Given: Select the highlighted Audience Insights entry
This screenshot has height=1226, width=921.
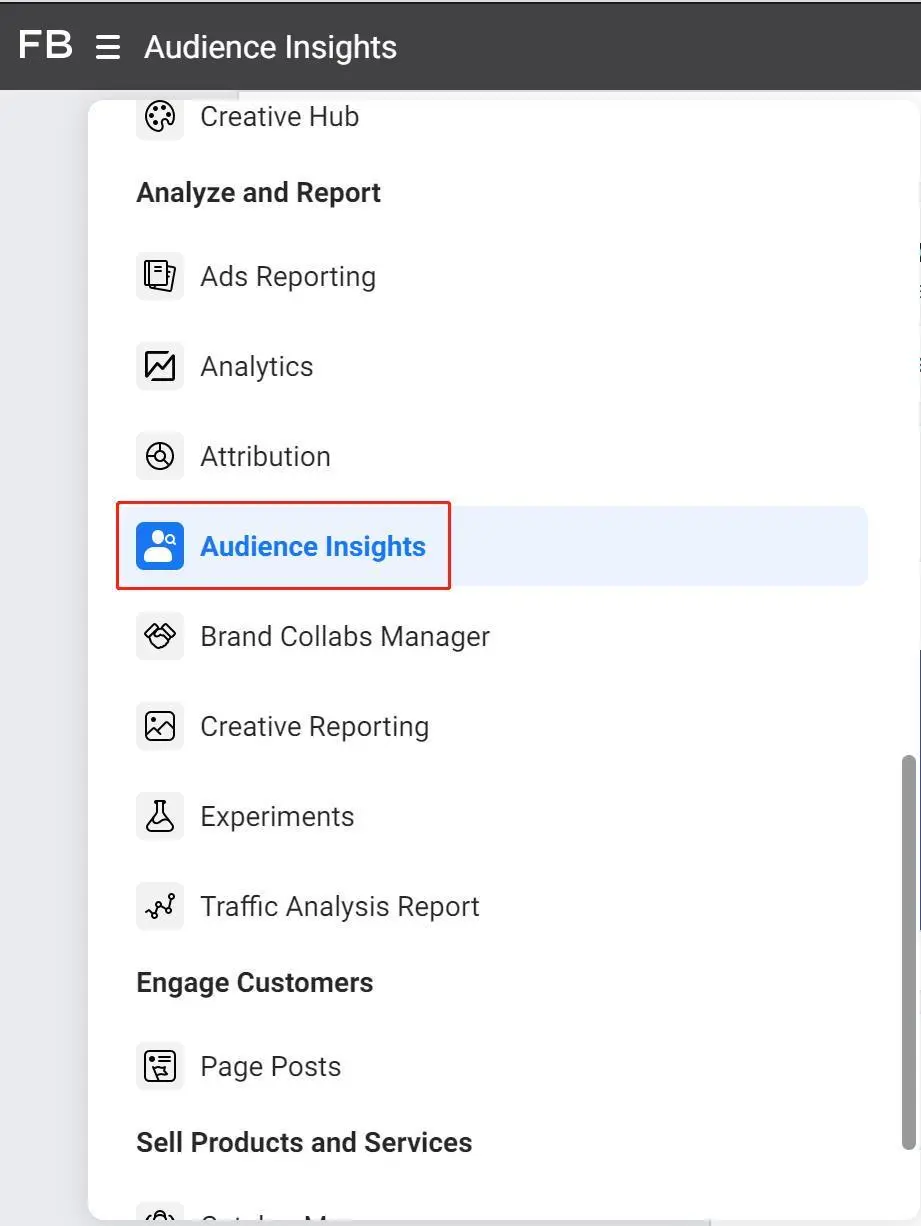Looking at the screenshot, I should (313, 547).
